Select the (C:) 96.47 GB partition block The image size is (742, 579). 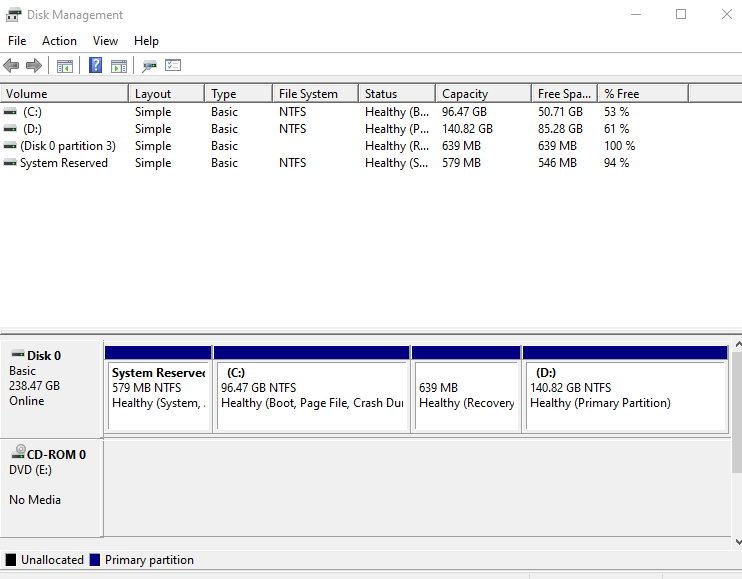click(x=311, y=389)
